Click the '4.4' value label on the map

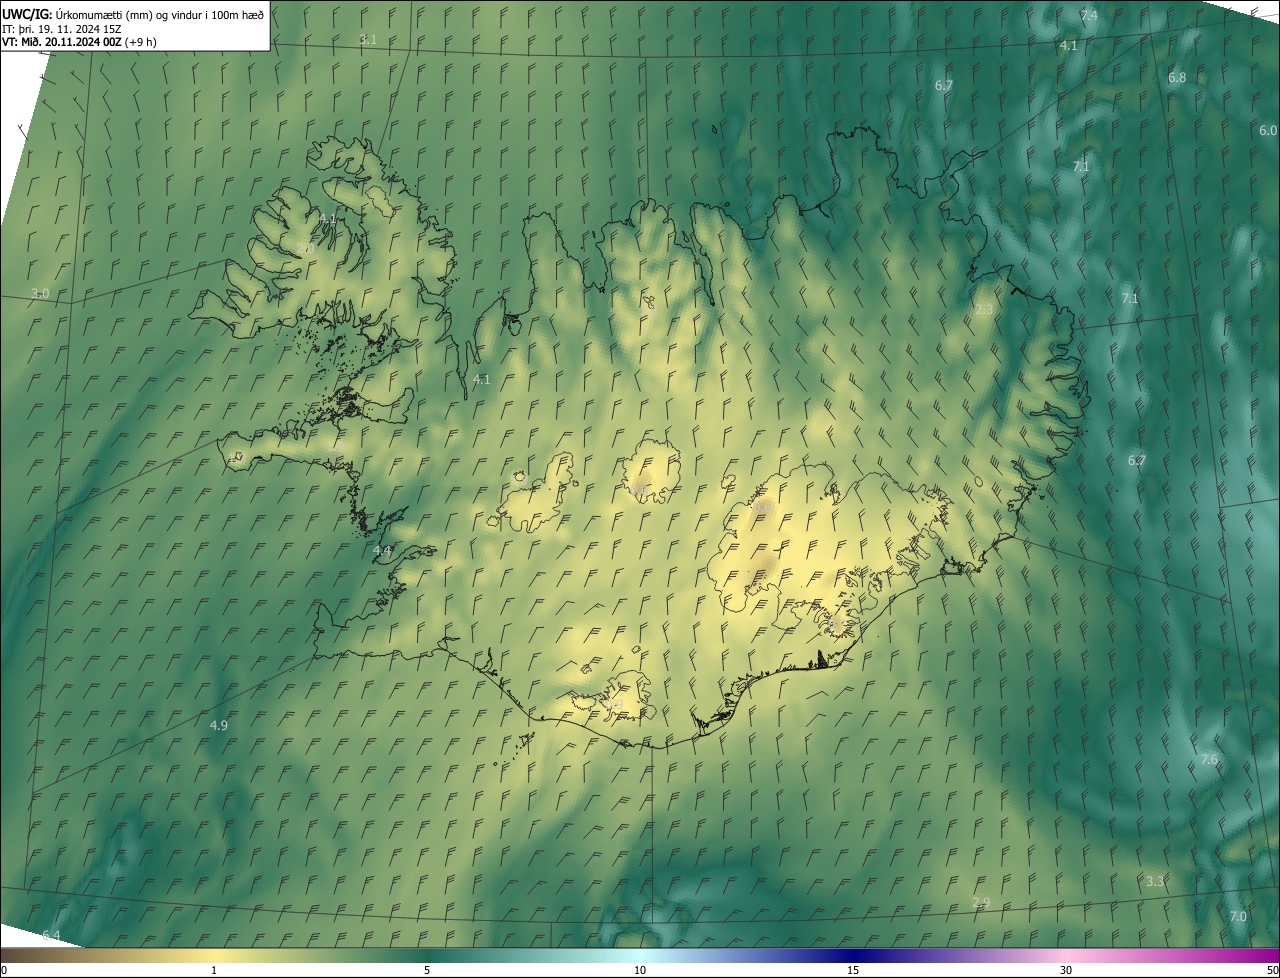[382, 551]
